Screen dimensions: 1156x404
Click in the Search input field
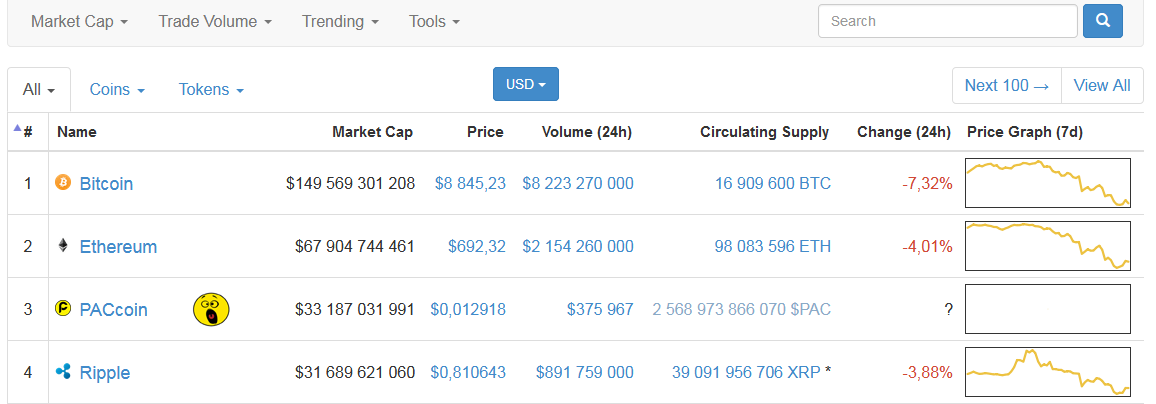947,21
